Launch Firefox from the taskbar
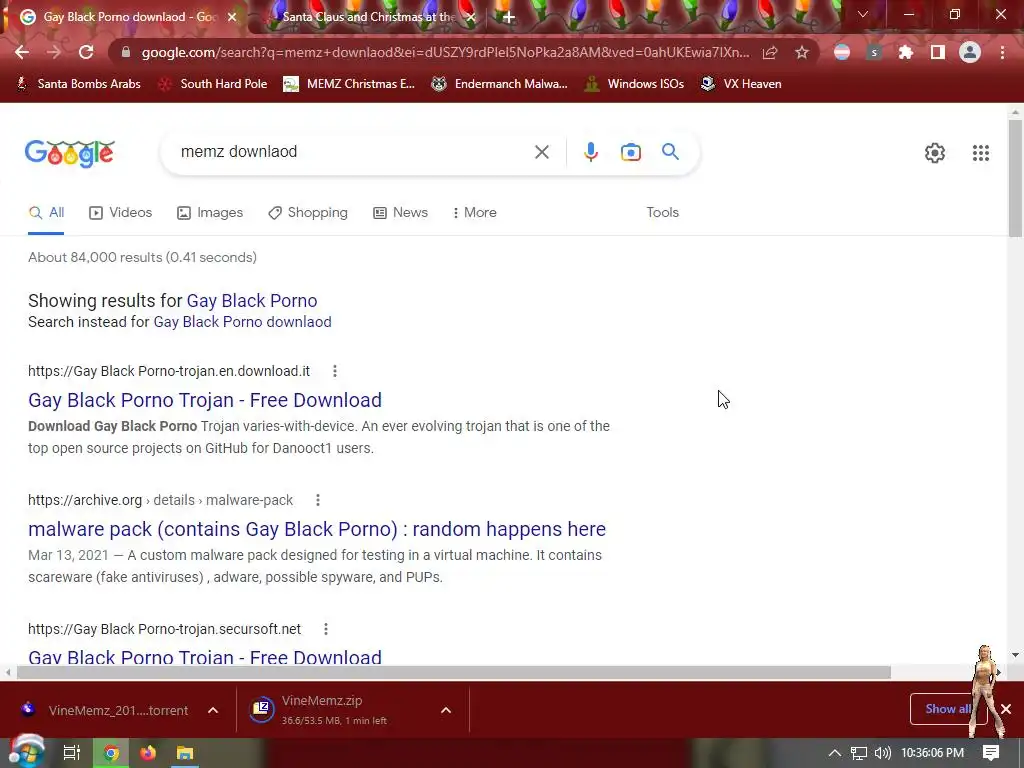Image resolution: width=1024 pixels, height=768 pixels. coord(148,753)
